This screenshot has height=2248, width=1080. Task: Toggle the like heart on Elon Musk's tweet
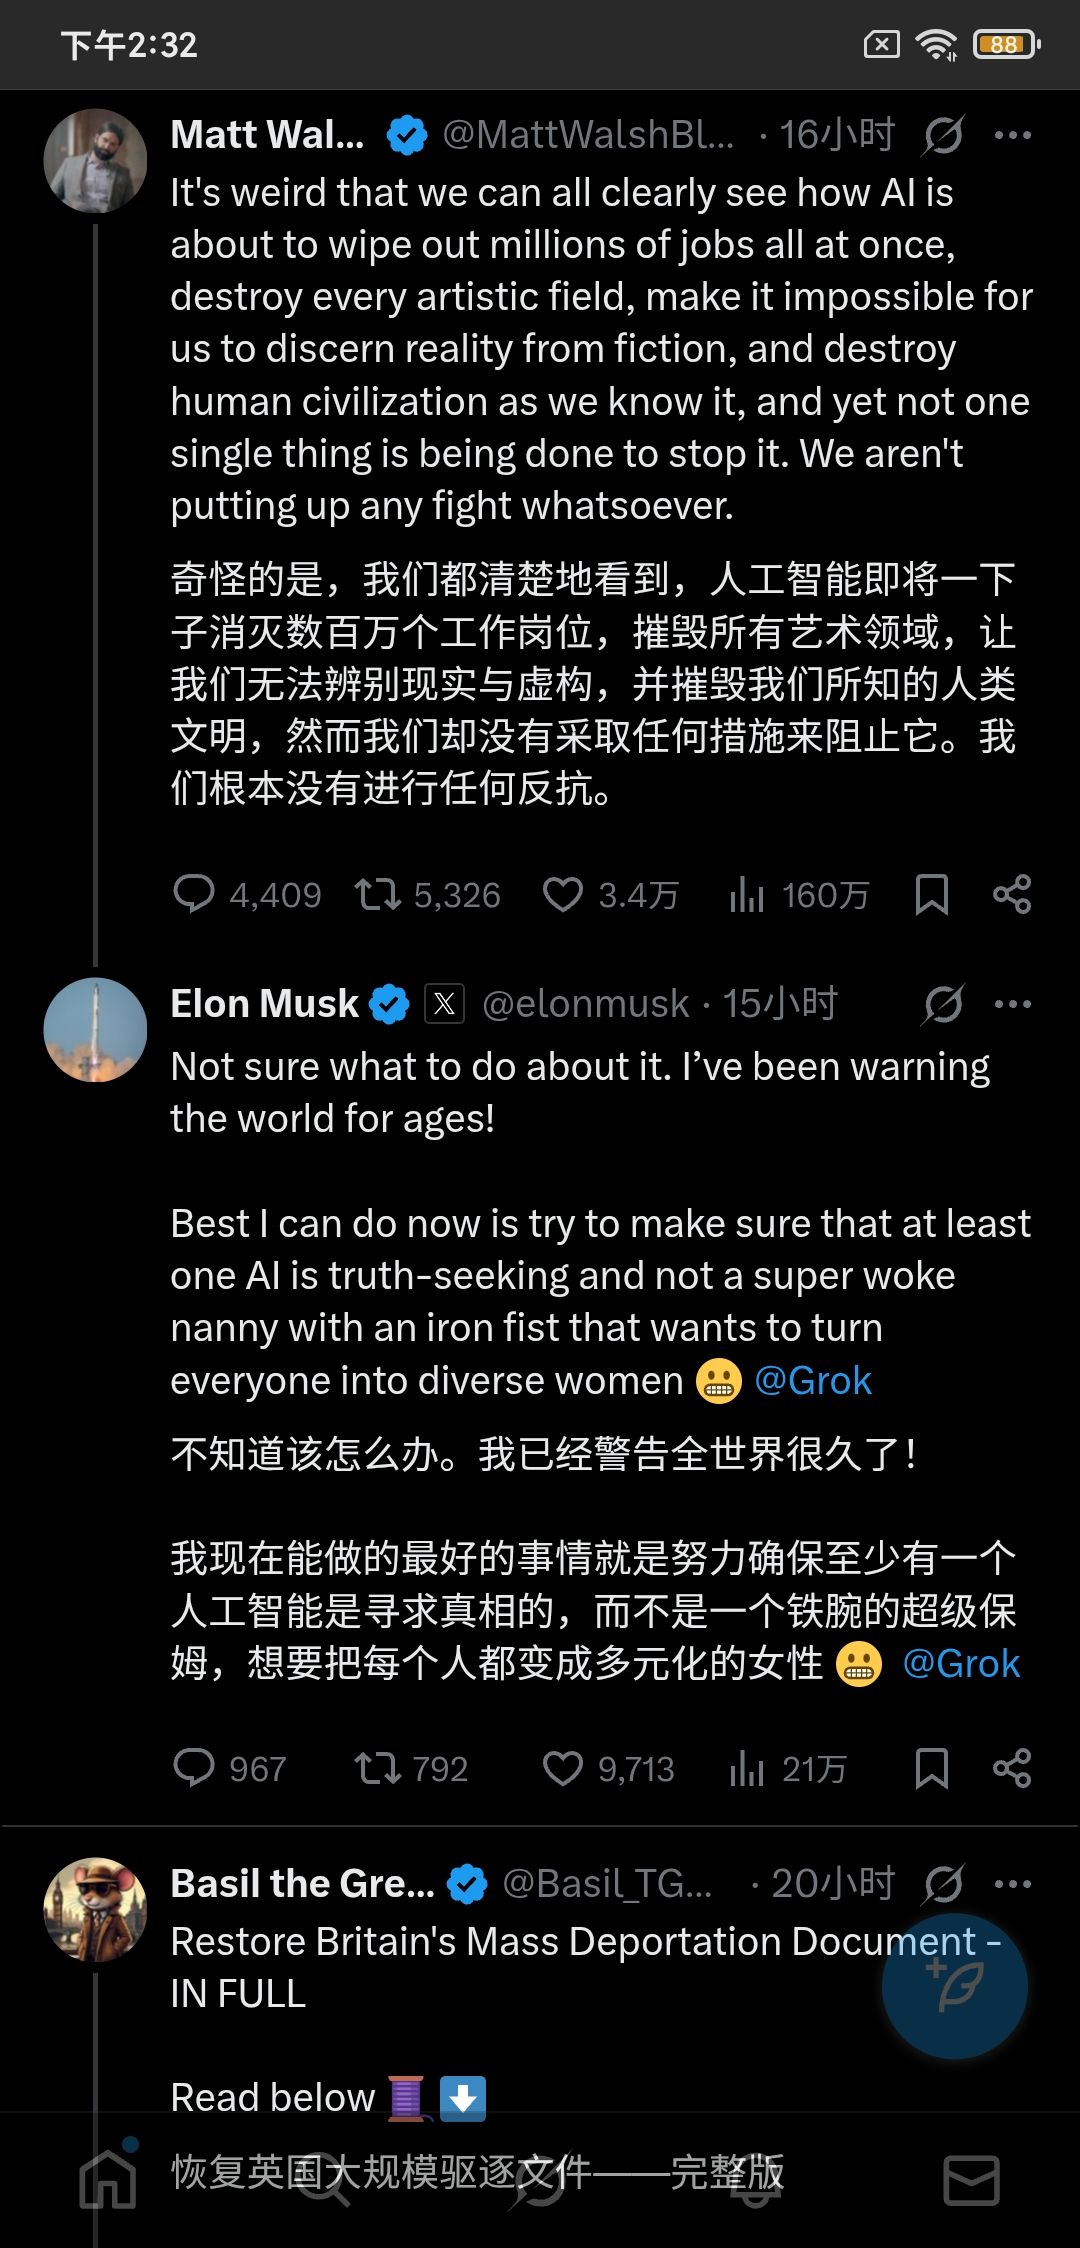pyautogui.click(x=563, y=1768)
